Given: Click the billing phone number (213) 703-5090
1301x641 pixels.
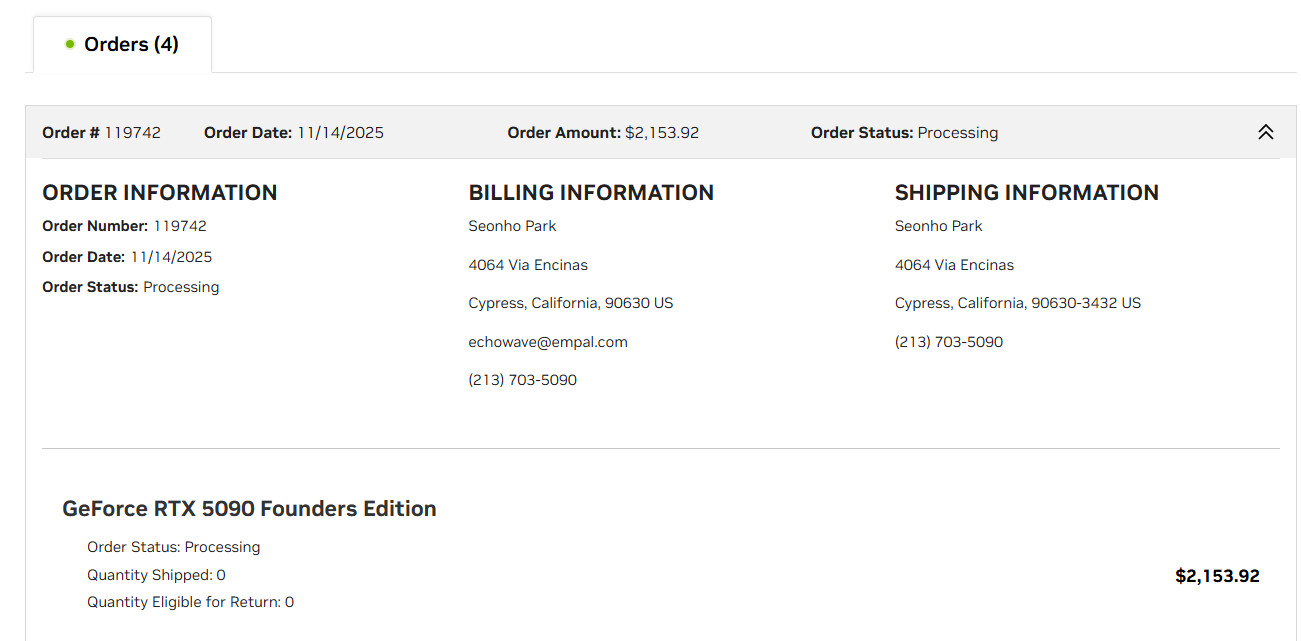Looking at the screenshot, I should coord(522,380).
